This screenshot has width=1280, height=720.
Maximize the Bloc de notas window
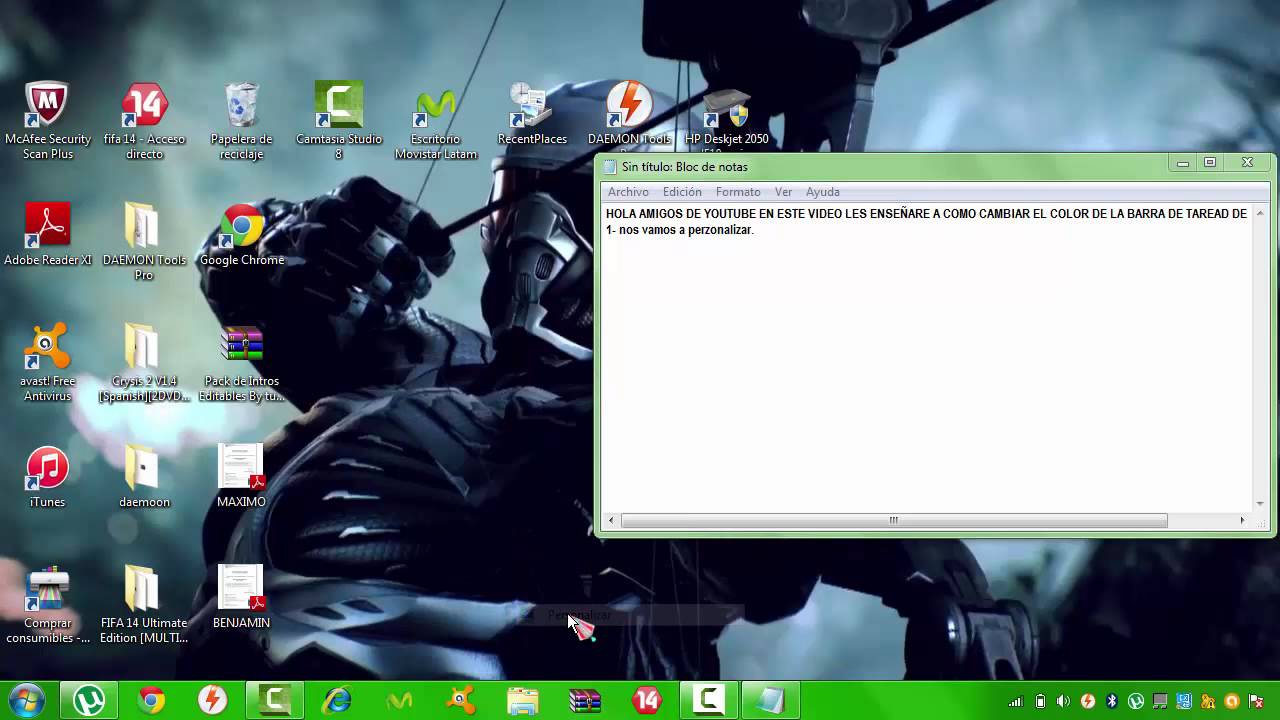click(1210, 163)
